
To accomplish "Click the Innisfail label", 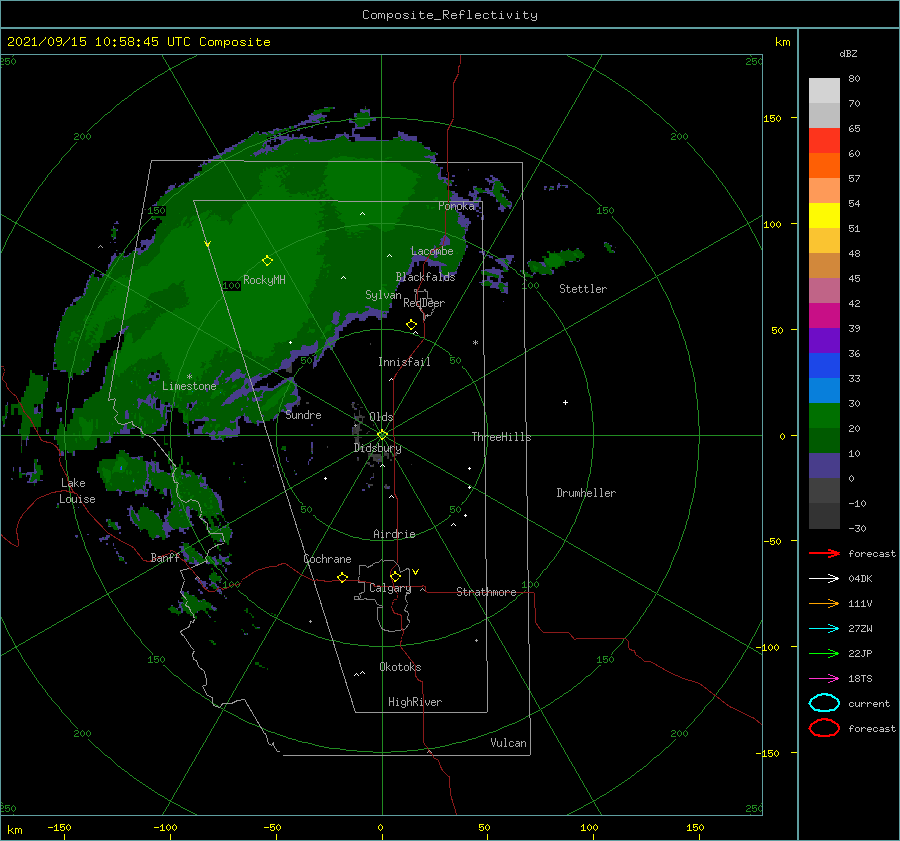I will tap(404, 362).
